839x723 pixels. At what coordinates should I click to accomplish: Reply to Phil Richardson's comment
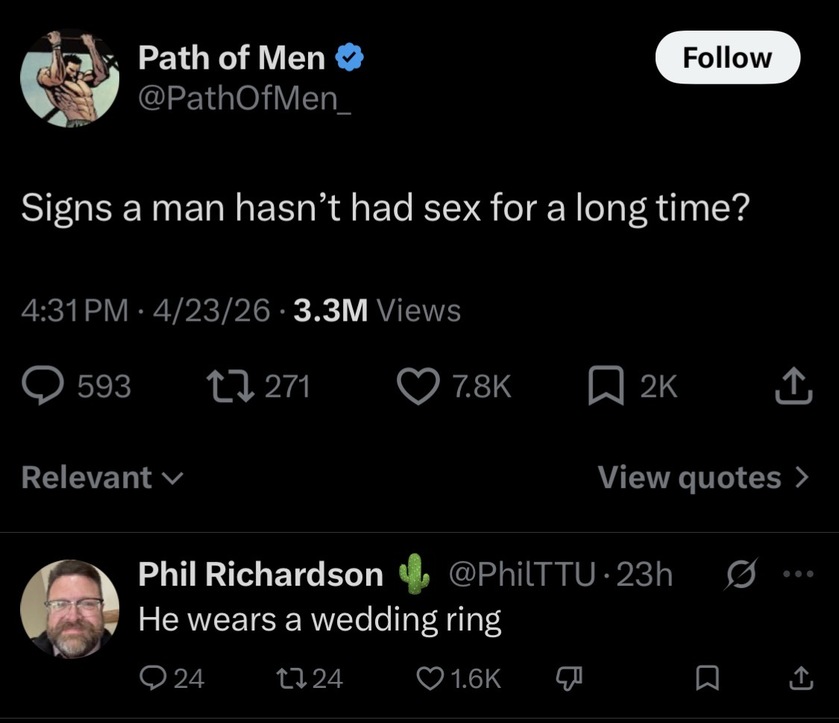[153, 679]
